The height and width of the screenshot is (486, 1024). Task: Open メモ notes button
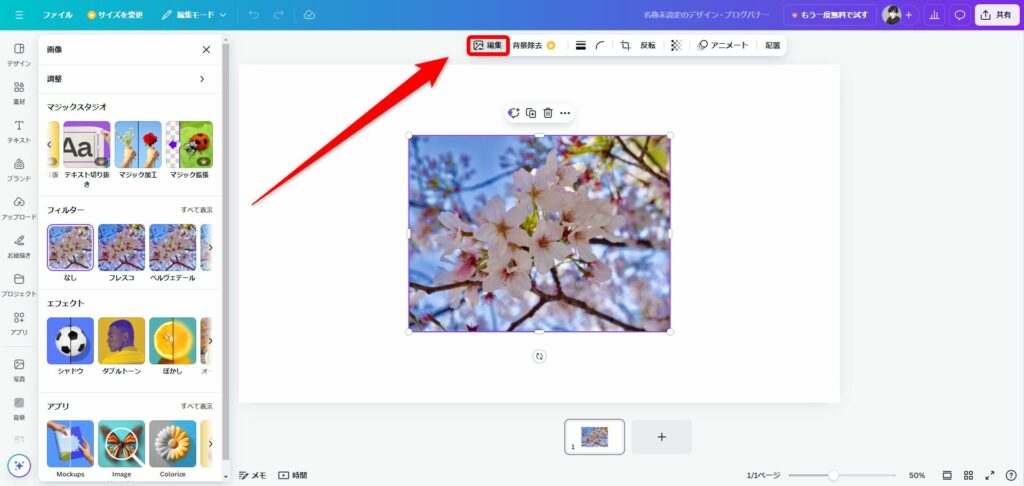252,476
